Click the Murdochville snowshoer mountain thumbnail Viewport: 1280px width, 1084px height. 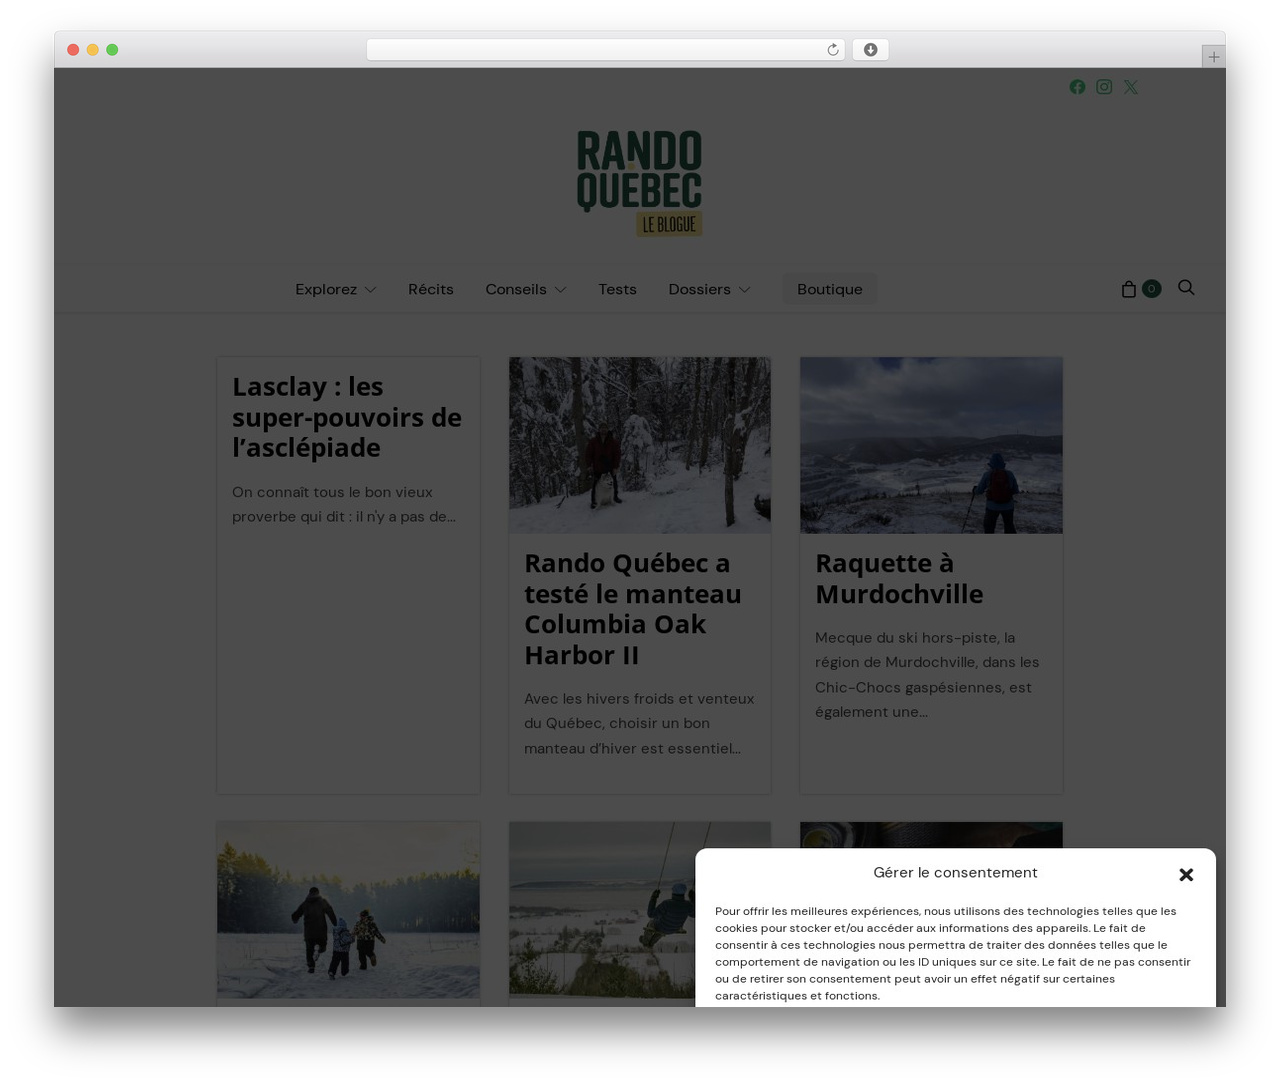tap(931, 445)
